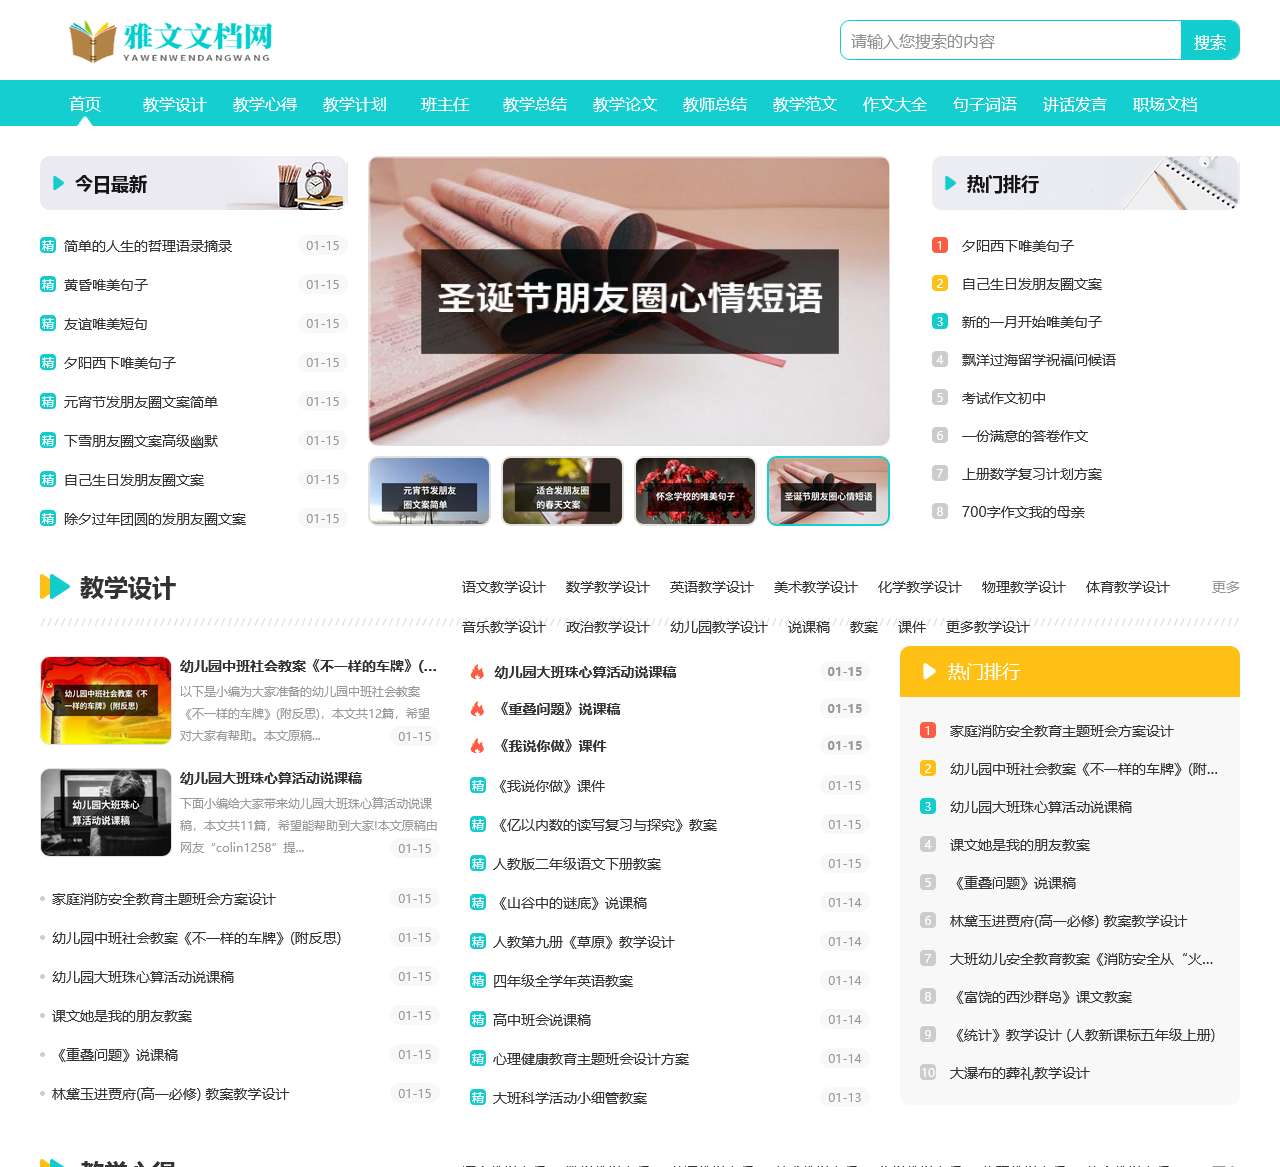The height and width of the screenshot is (1167, 1280).
Task: Click the 雅文文档网 book logo
Action: pyautogui.click(x=169, y=41)
